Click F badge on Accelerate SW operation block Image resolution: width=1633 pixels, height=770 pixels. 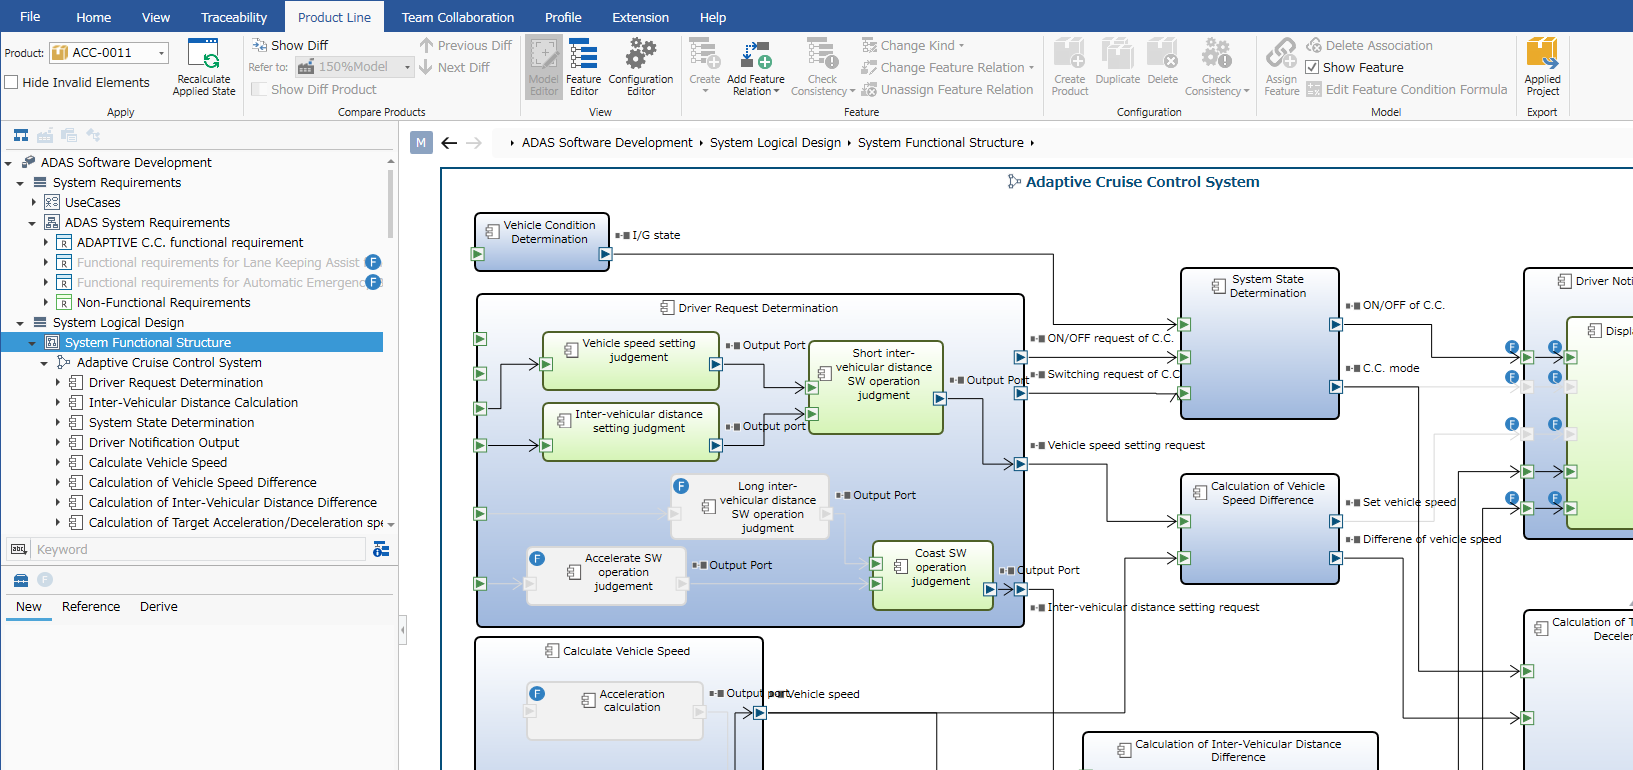coord(537,558)
